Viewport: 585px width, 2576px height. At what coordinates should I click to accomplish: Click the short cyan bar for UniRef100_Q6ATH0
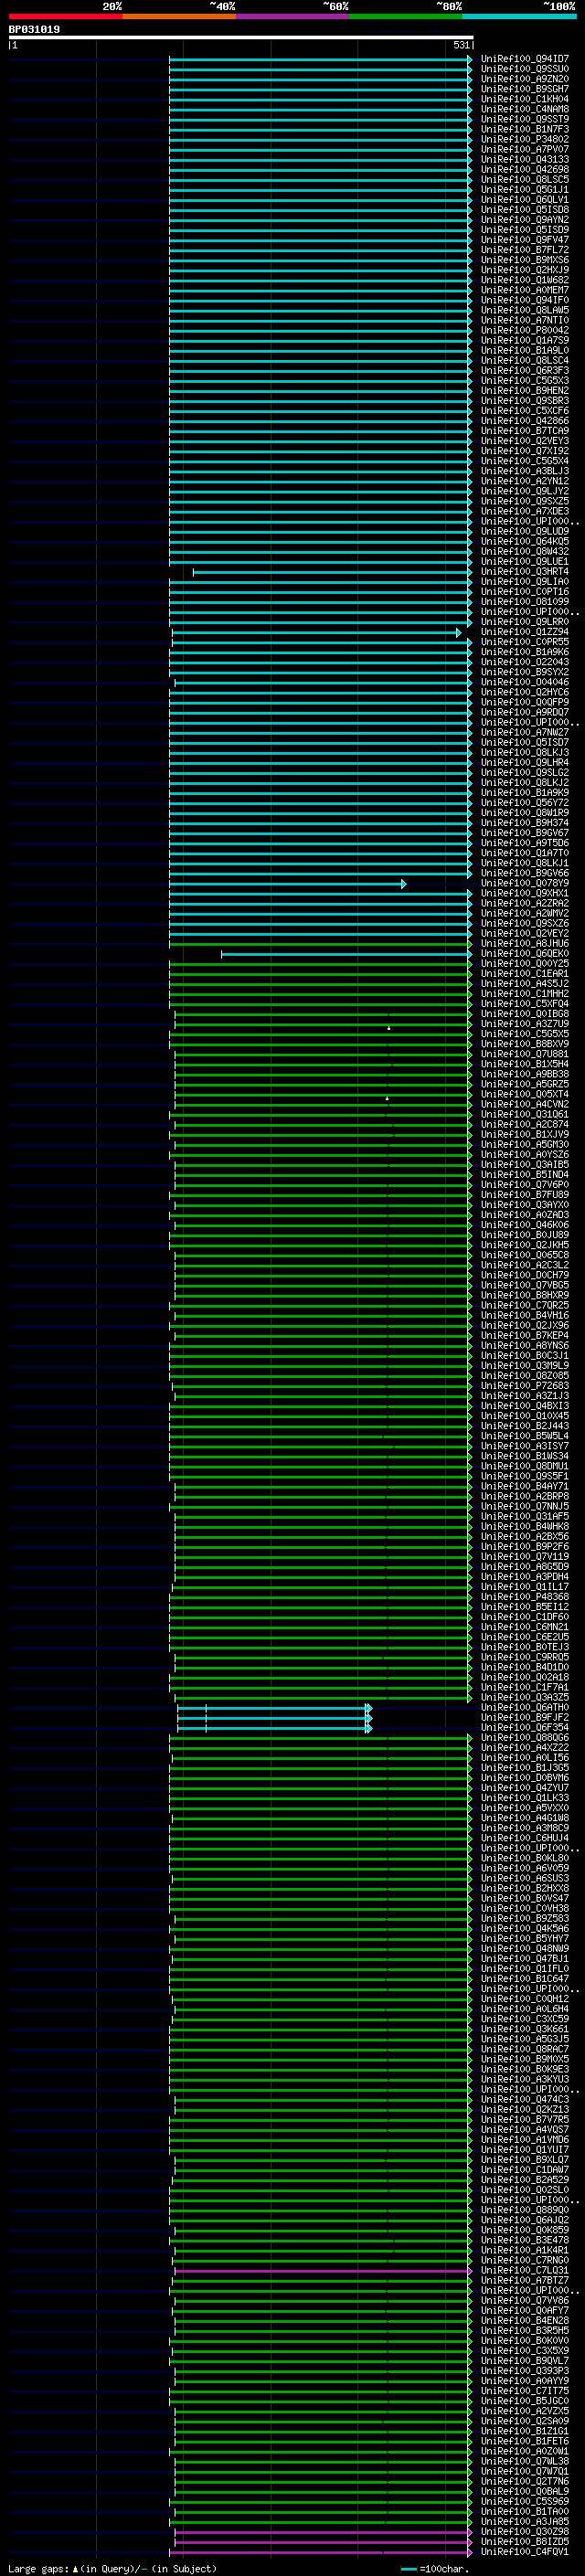click(x=273, y=1708)
